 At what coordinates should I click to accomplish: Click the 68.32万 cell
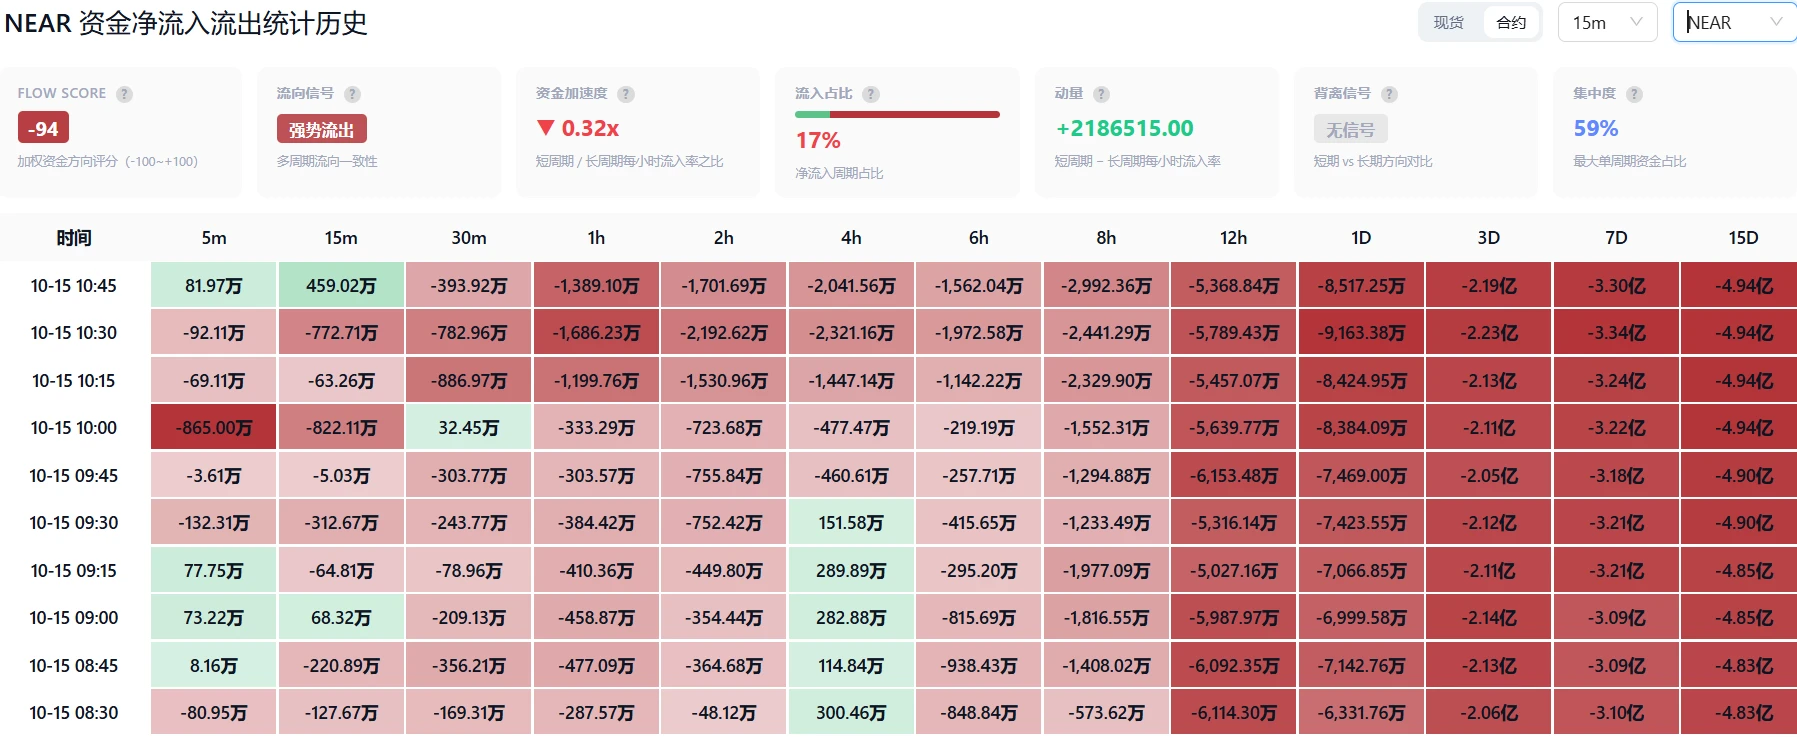[341, 618]
